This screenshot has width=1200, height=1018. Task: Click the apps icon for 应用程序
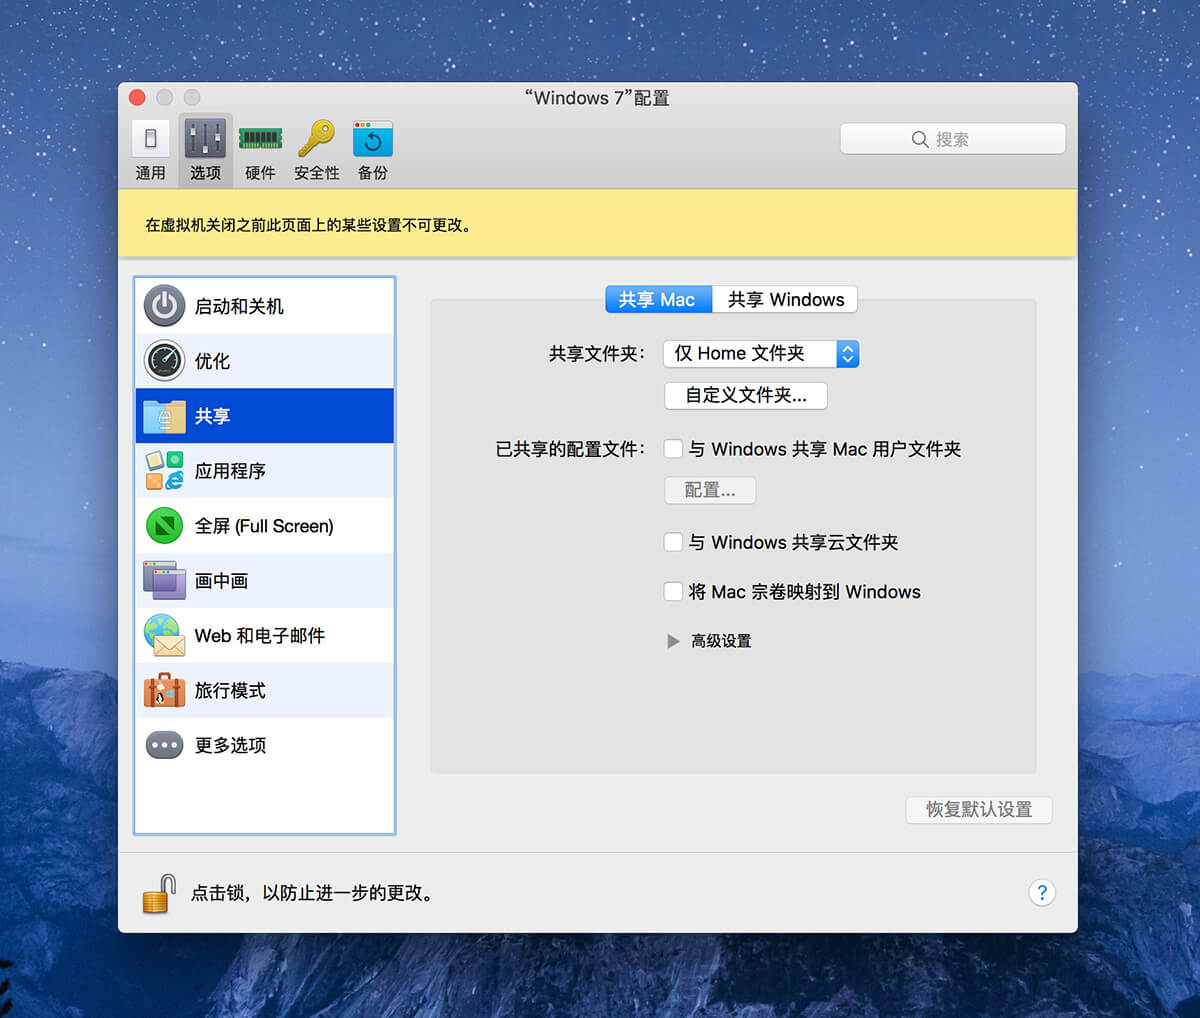164,471
